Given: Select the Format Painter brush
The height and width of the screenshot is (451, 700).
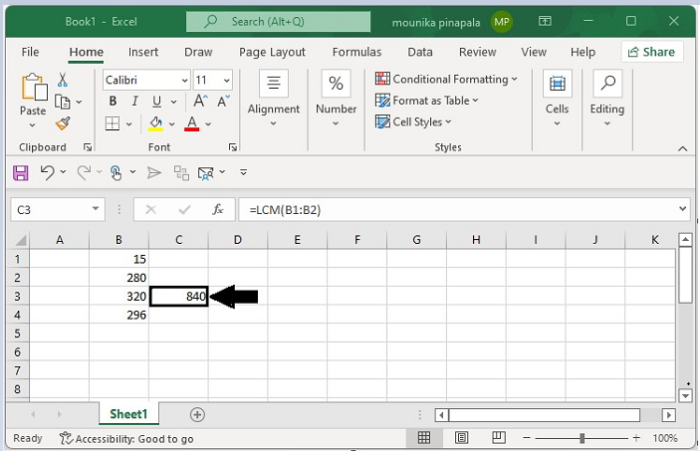Looking at the screenshot, I should click(x=63, y=123).
